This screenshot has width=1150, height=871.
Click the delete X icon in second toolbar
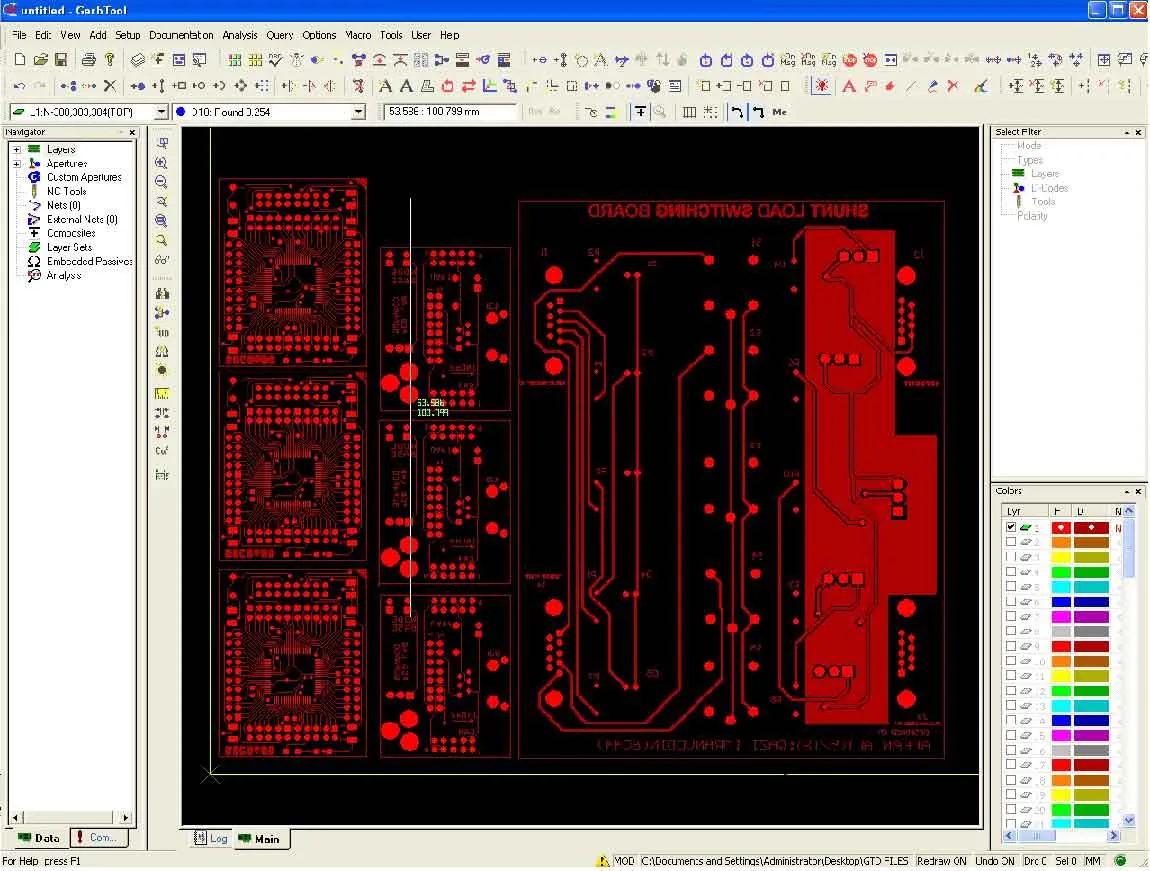(110, 86)
